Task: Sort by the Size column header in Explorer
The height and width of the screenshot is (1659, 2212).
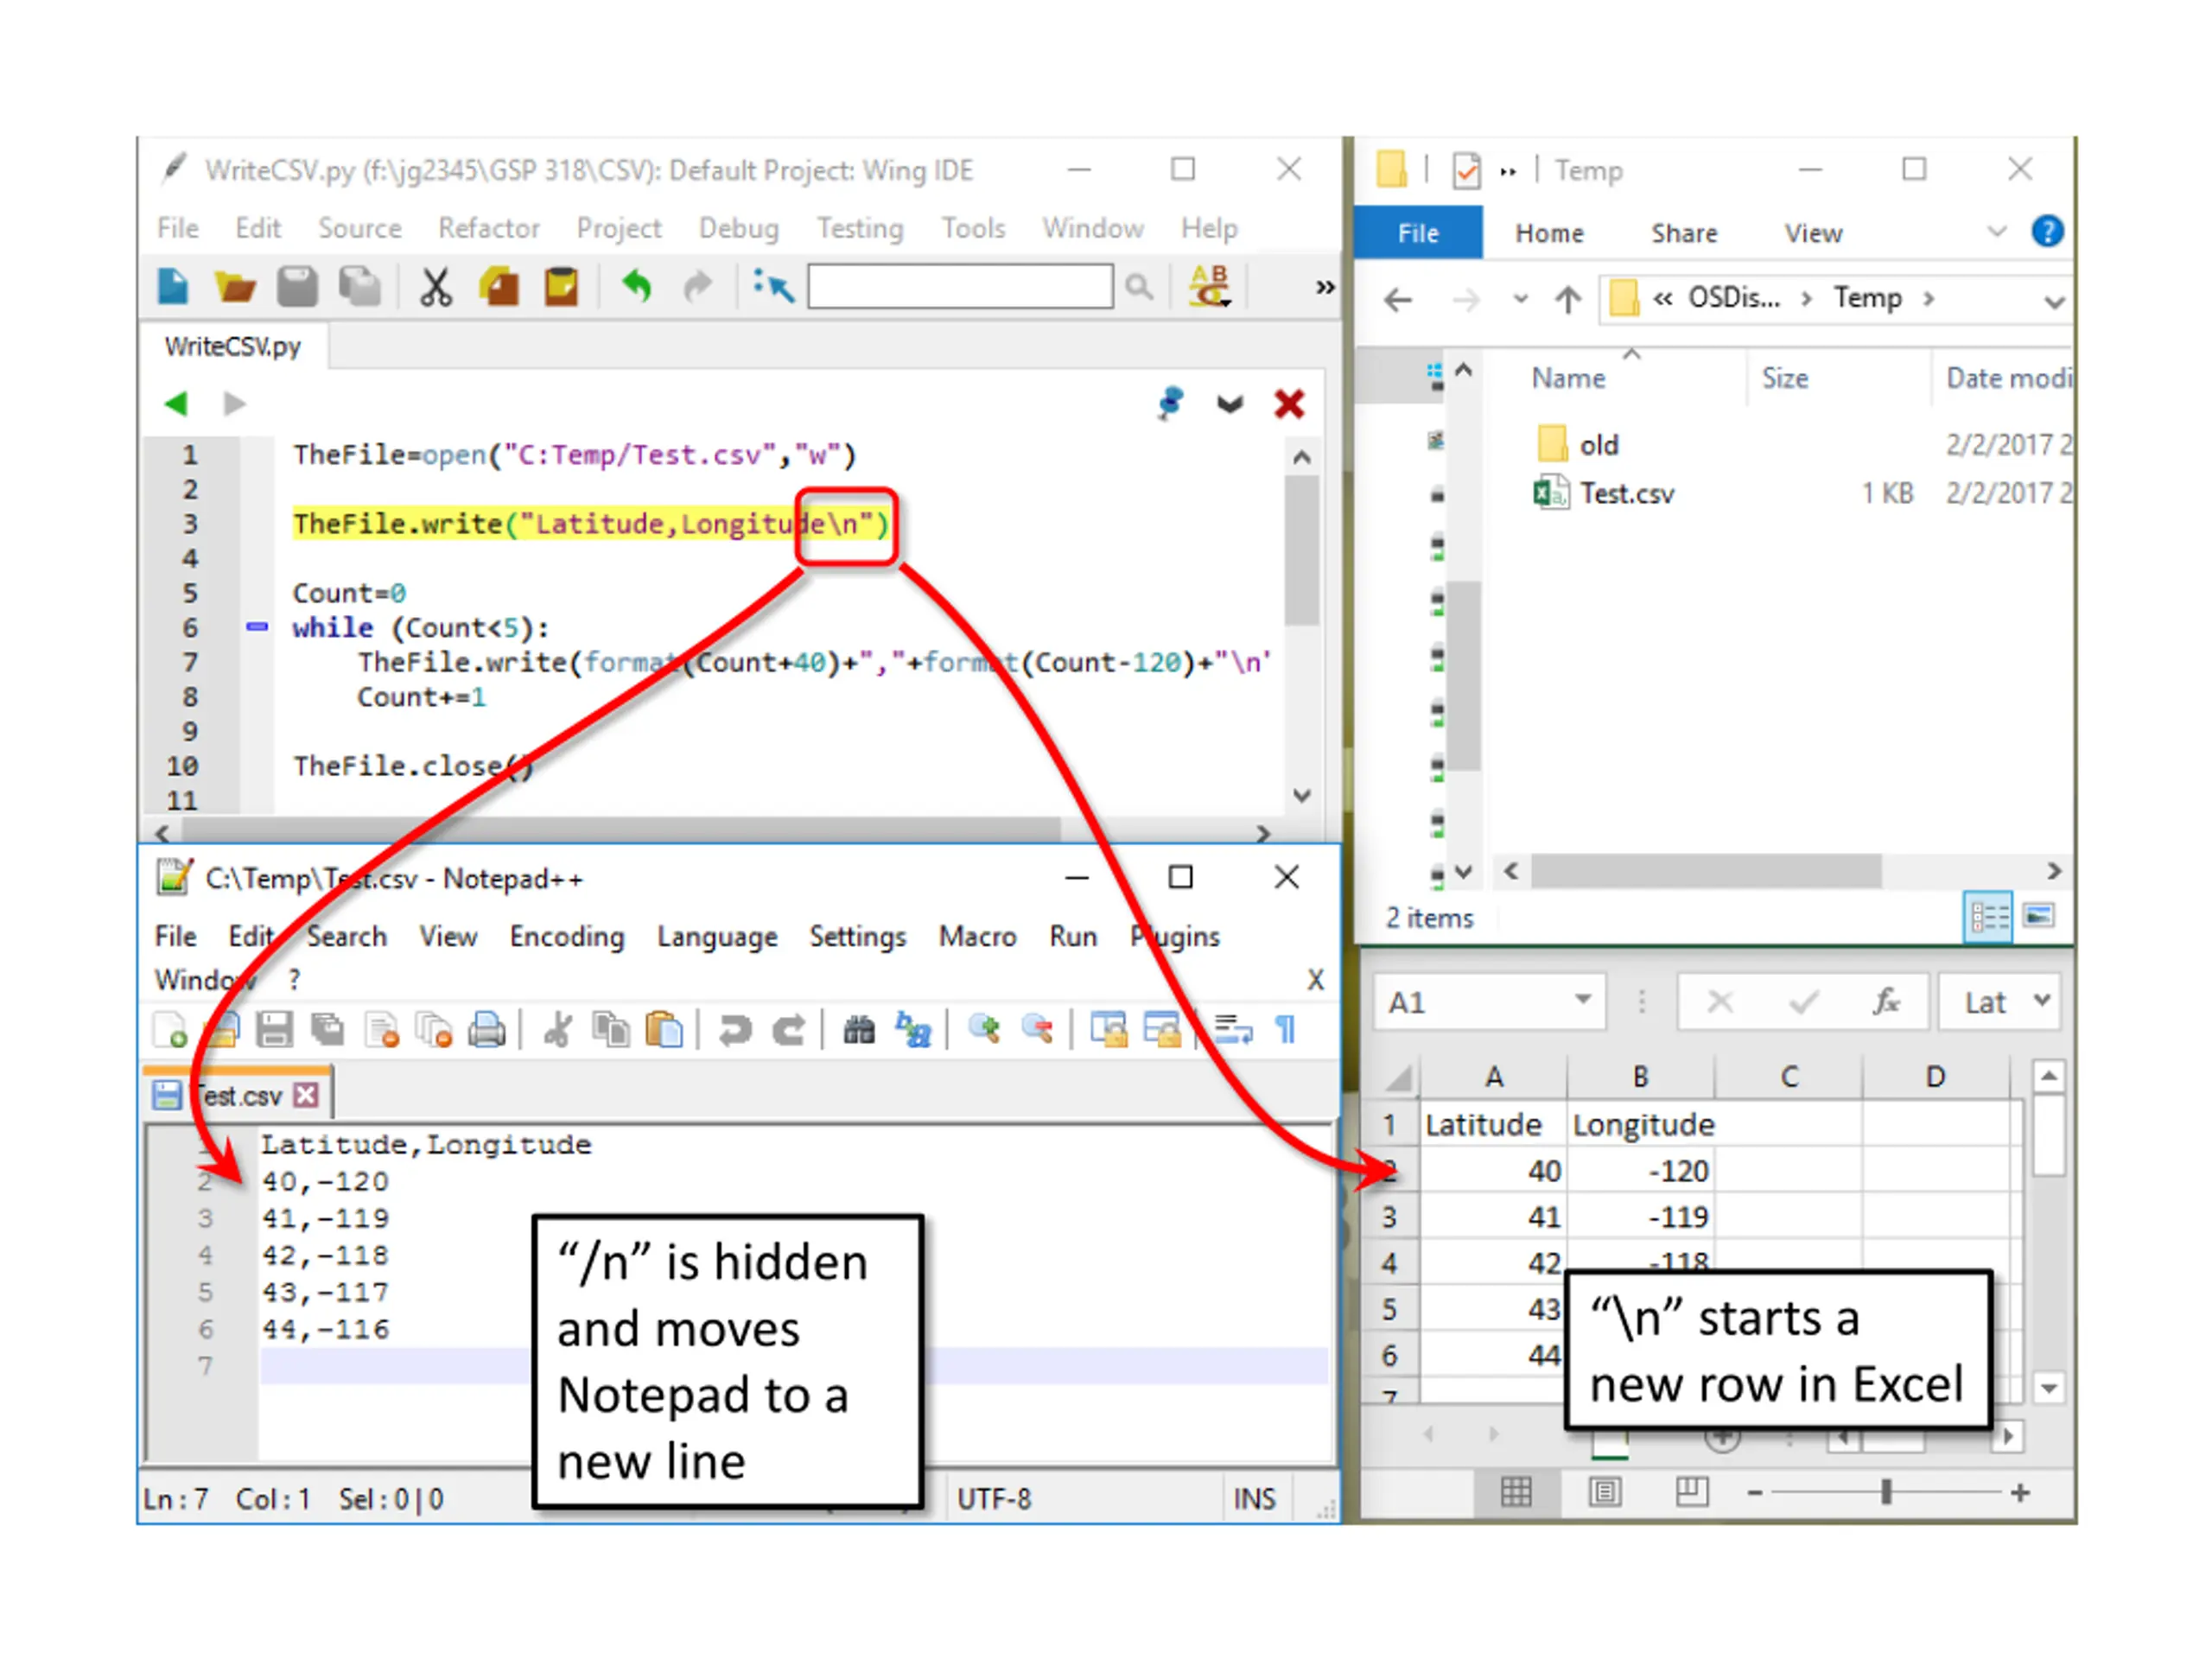Action: coord(1785,379)
